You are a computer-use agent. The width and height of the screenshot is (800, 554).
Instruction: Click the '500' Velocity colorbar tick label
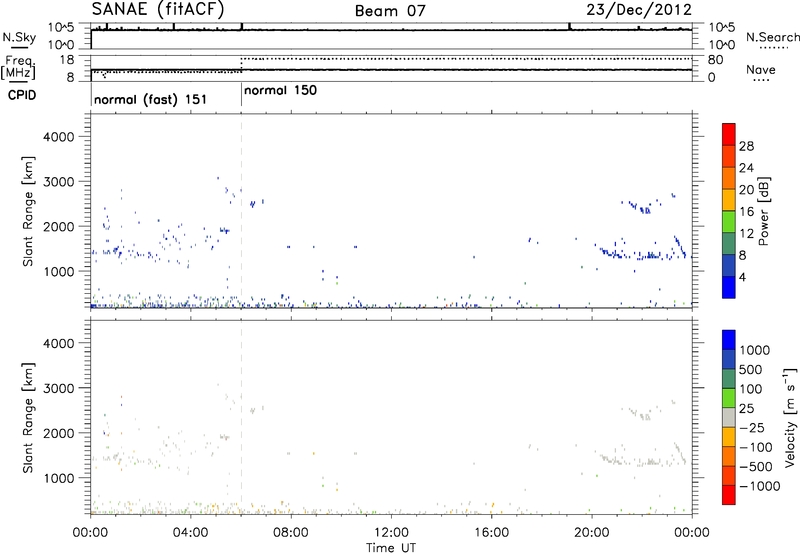(x=751, y=369)
